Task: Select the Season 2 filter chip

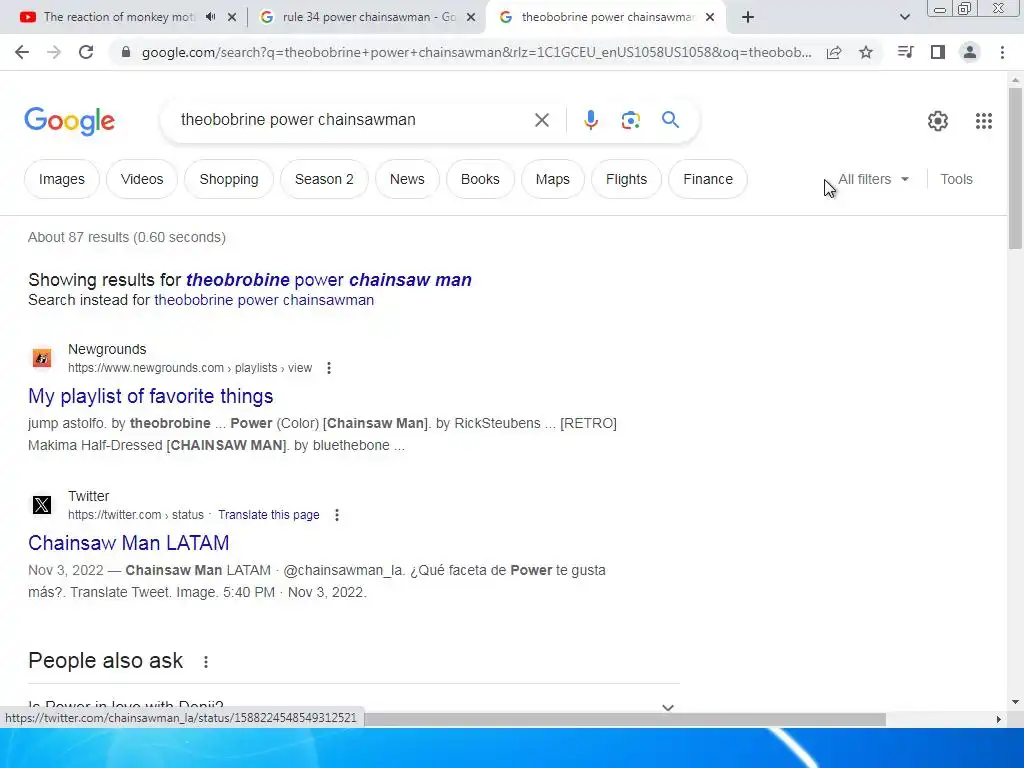Action: [x=324, y=179]
